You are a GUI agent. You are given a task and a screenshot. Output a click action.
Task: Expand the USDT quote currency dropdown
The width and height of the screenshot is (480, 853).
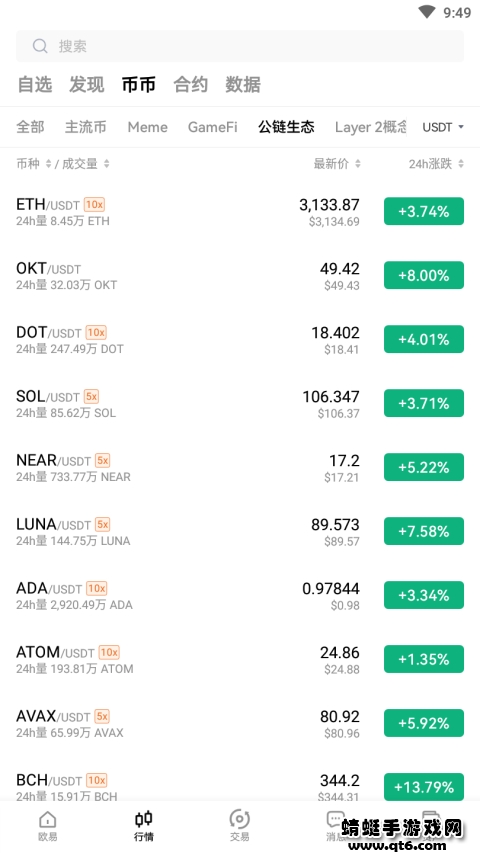(443, 127)
